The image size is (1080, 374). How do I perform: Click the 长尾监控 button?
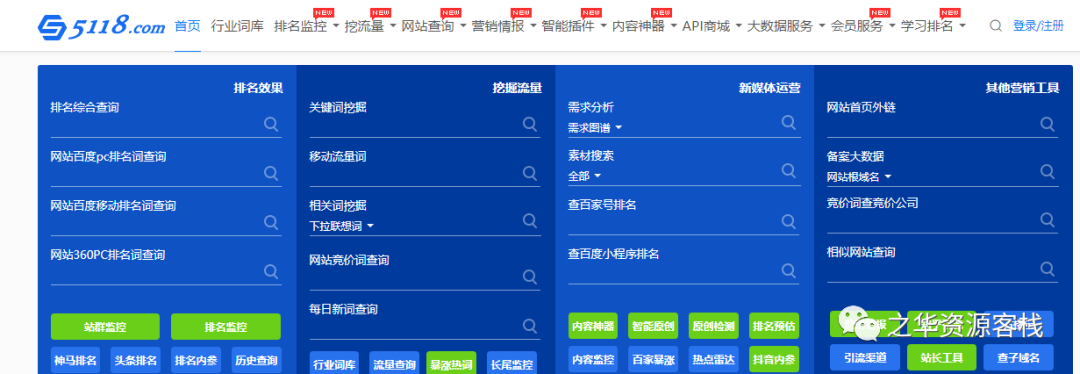point(512,364)
